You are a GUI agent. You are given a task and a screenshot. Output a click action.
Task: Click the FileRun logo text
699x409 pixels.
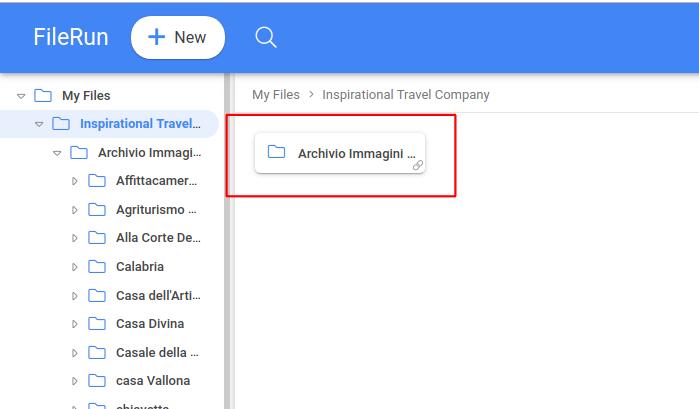tap(69, 38)
